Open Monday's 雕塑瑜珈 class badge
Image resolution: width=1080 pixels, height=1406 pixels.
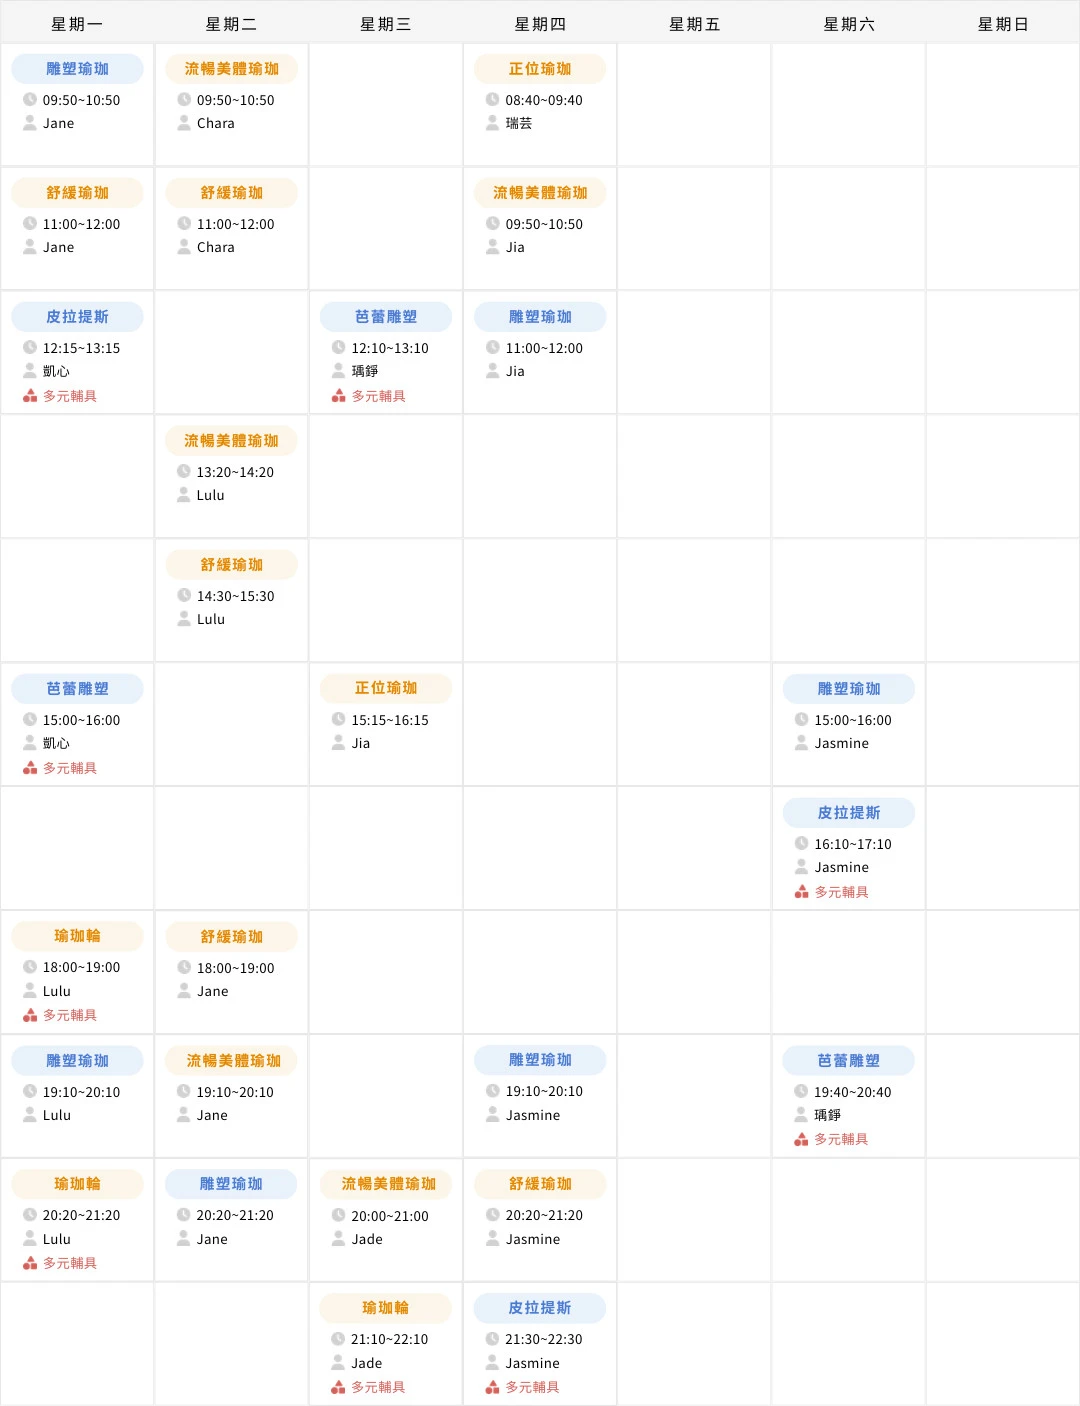pyautogui.click(x=77, y=68)
